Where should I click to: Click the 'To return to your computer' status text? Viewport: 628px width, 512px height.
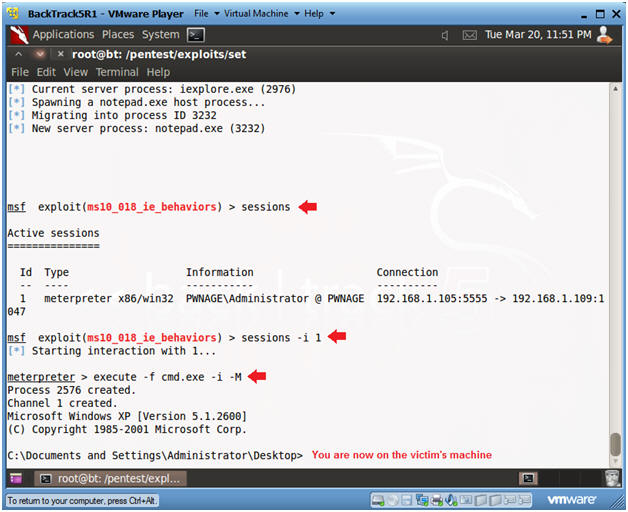click(82, 501)
